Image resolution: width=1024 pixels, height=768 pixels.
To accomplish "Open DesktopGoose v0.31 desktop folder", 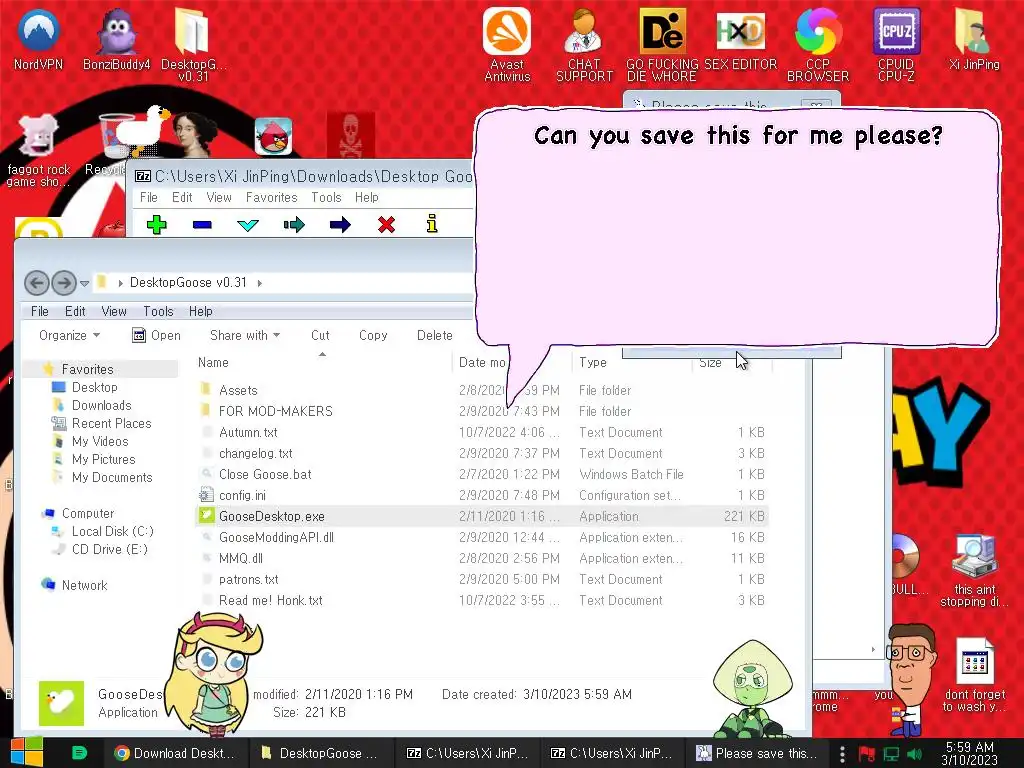I will (x=193, y=44).
